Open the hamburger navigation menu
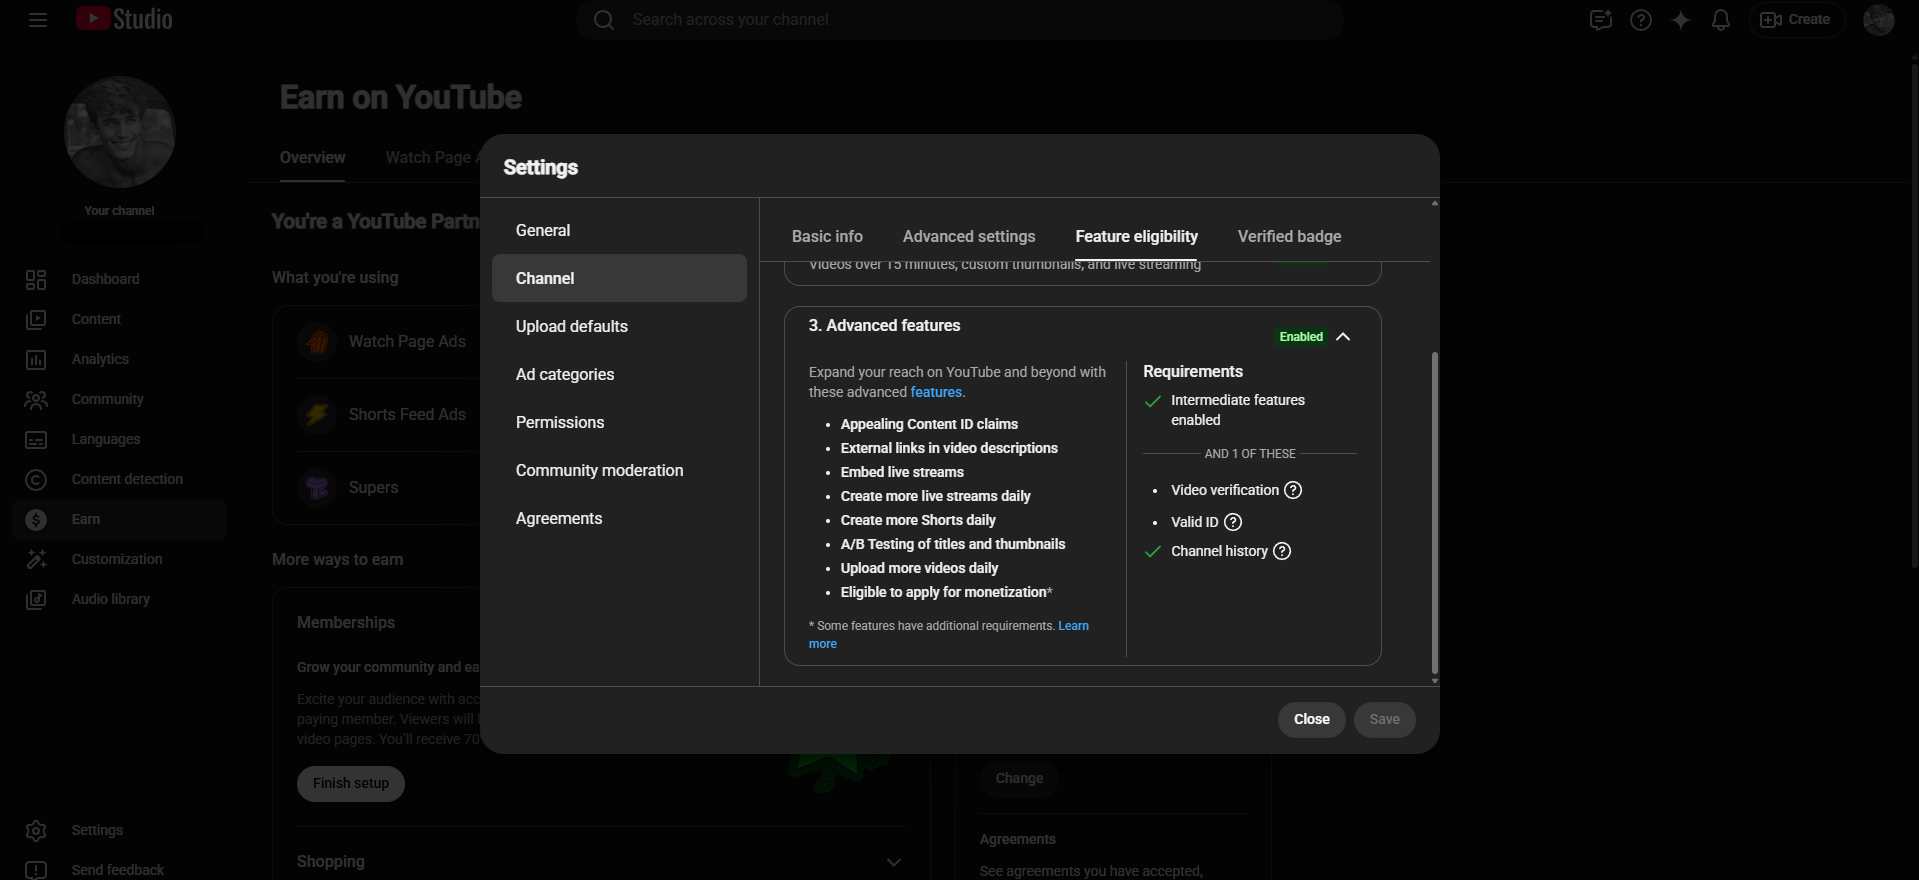The image size is (1919, 880). [x=38, y=20]
